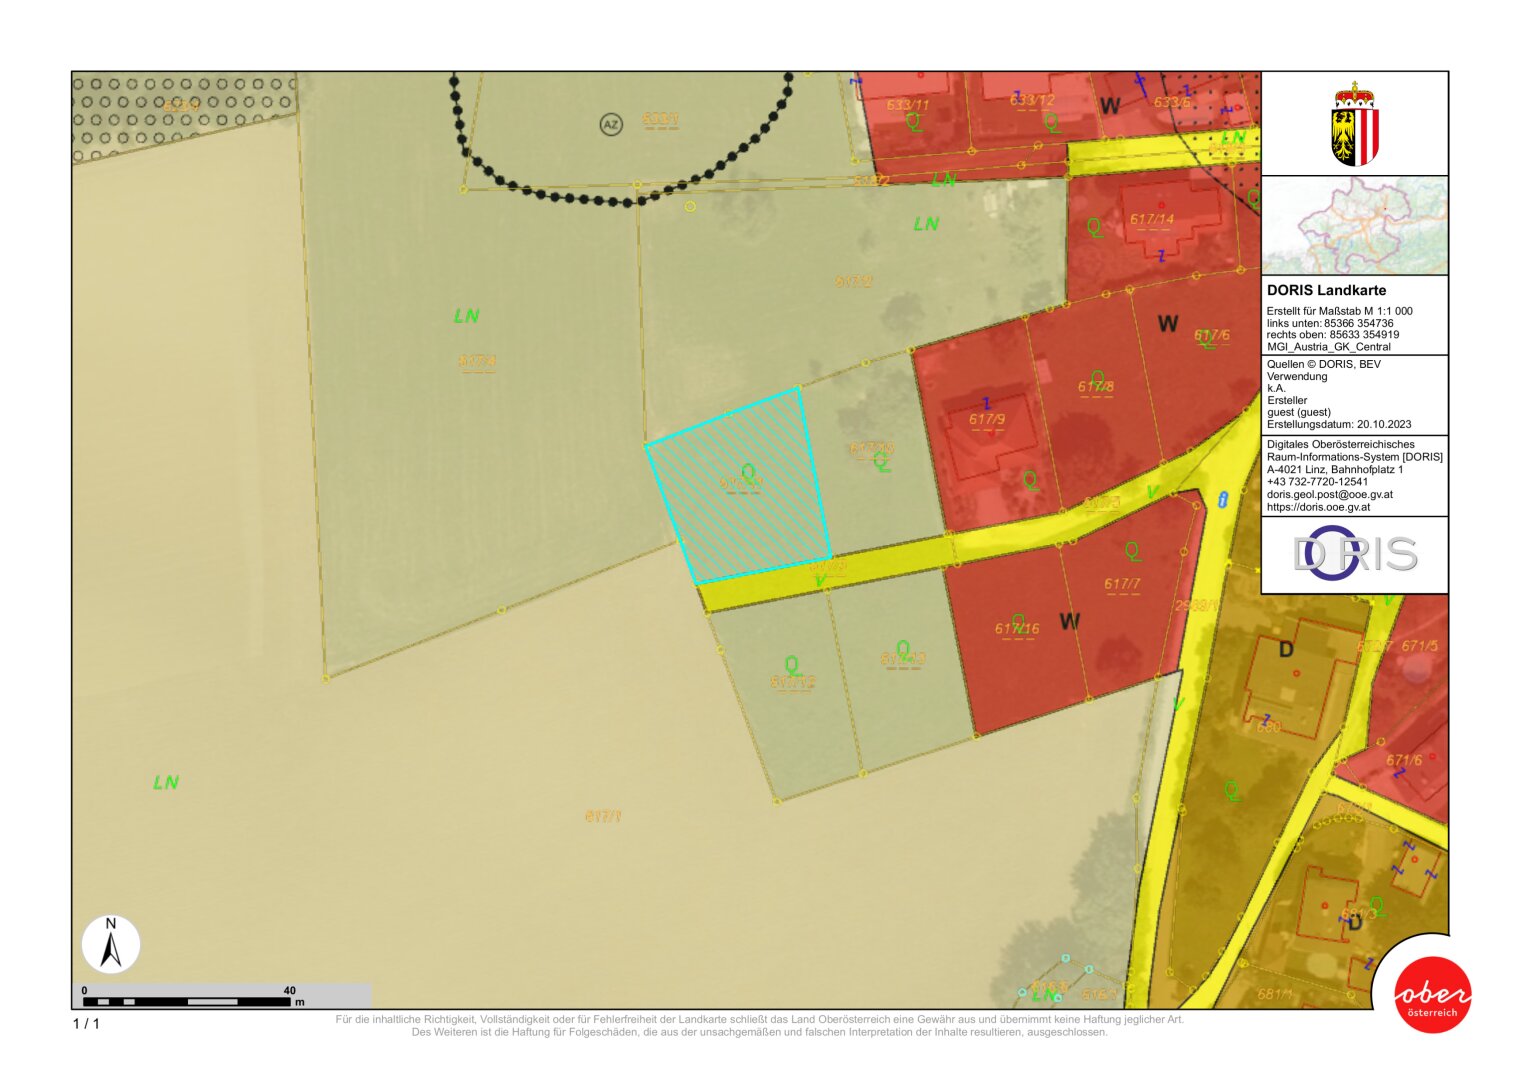Click parcel label 617/7
This screenshot has height=1080, width=1527.
[x=1121, y=584]
